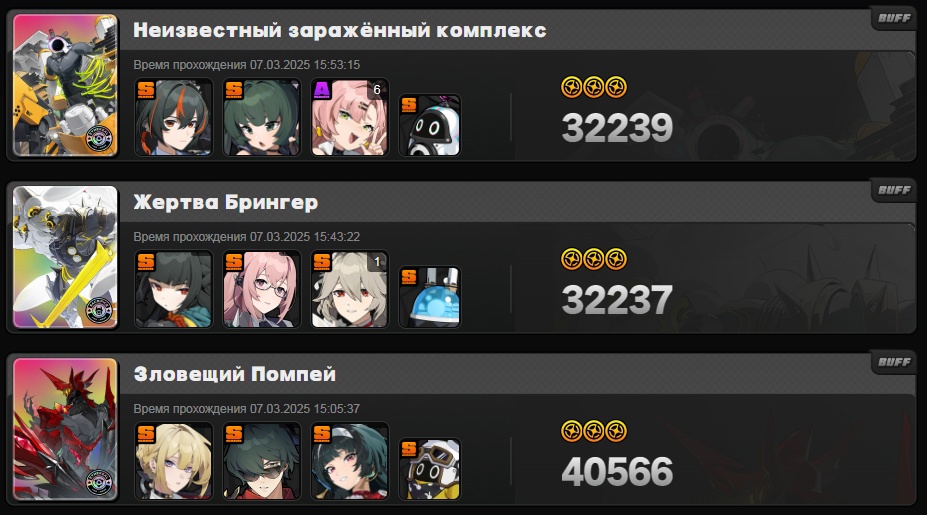Click the goggles-wearing bangboo icon
This screenshot has height=515, width=927.
point(430,469)
